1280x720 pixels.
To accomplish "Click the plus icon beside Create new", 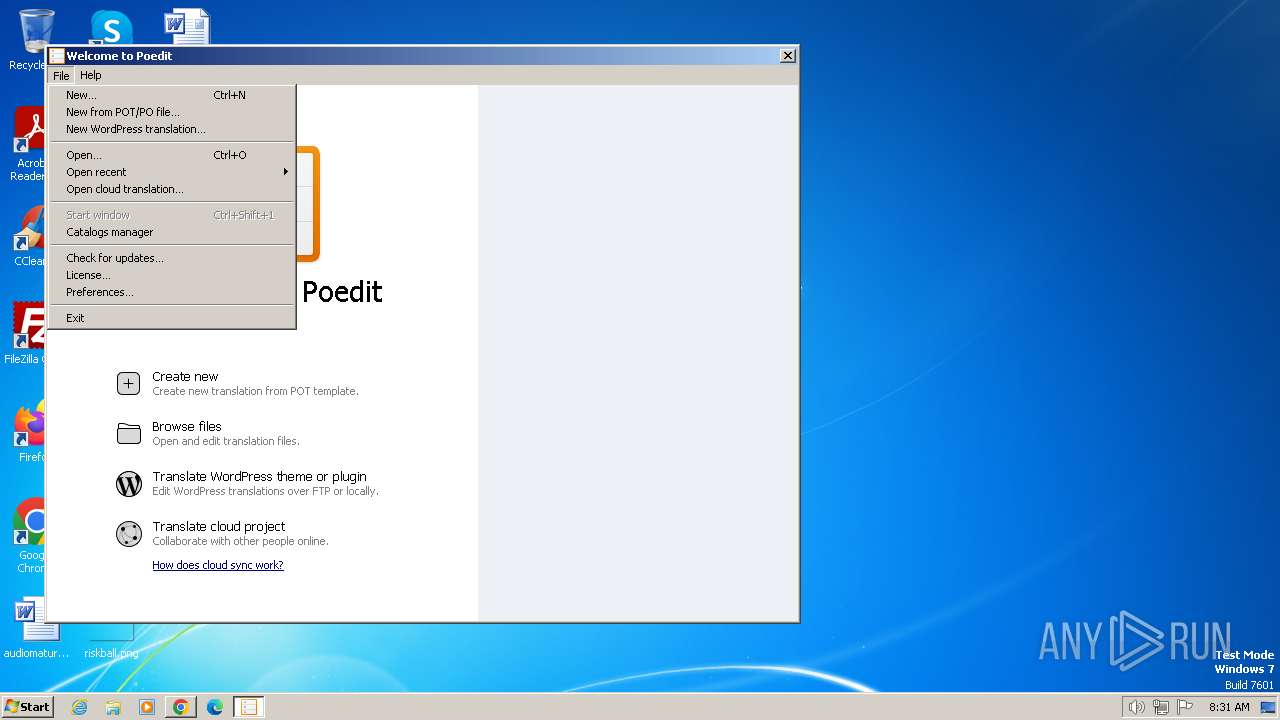I will coord(128,383).
